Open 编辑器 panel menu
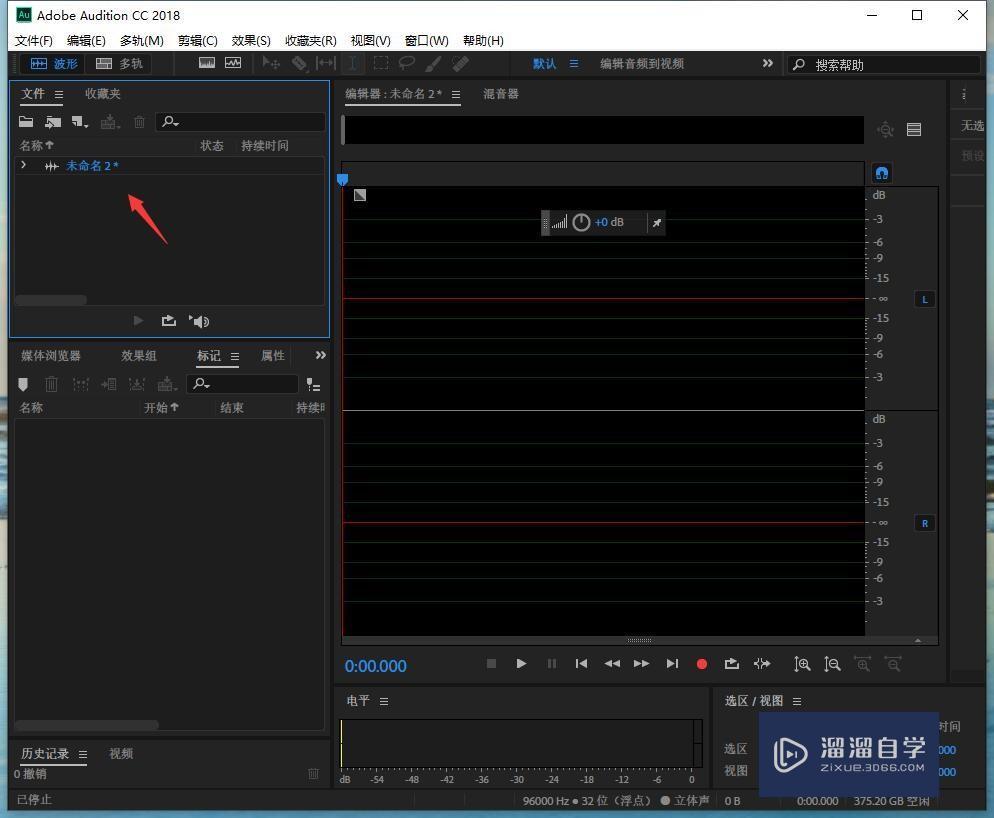 456,94
